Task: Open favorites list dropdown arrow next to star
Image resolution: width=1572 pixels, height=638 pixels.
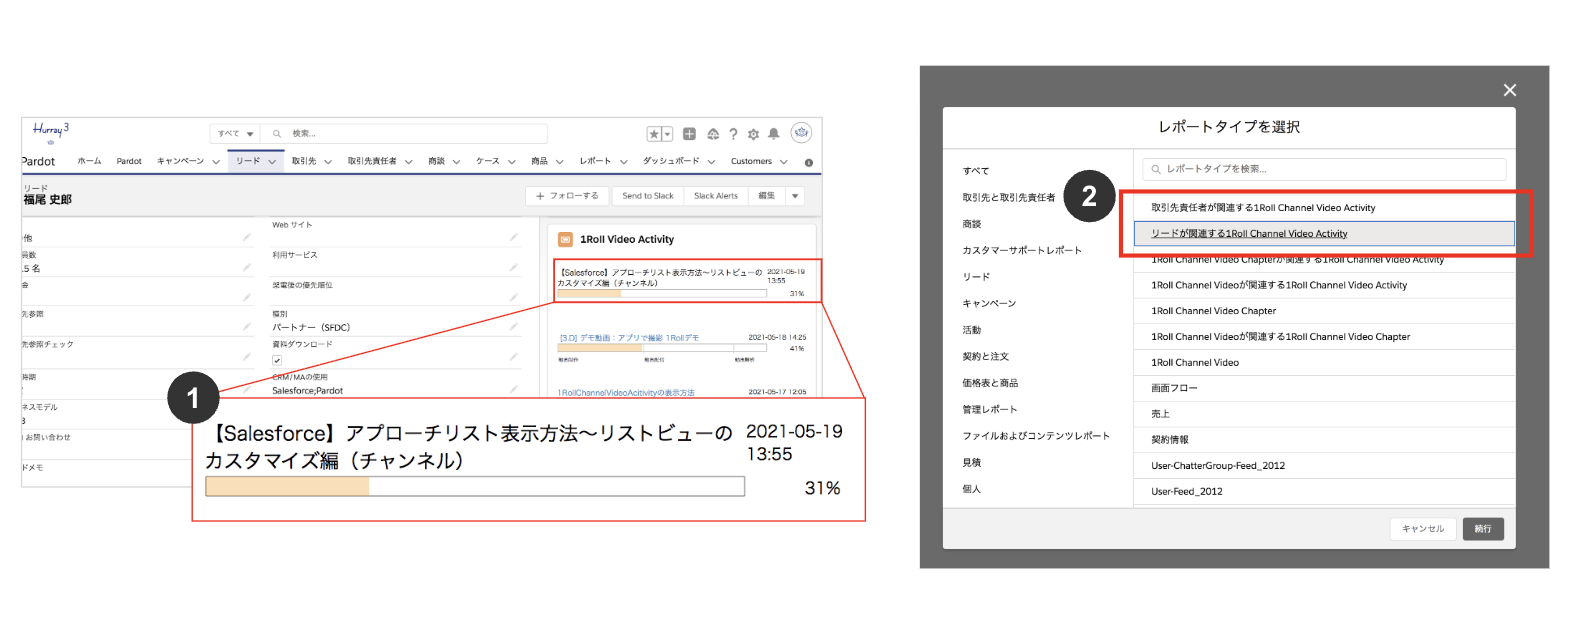Action: point(667,134)
